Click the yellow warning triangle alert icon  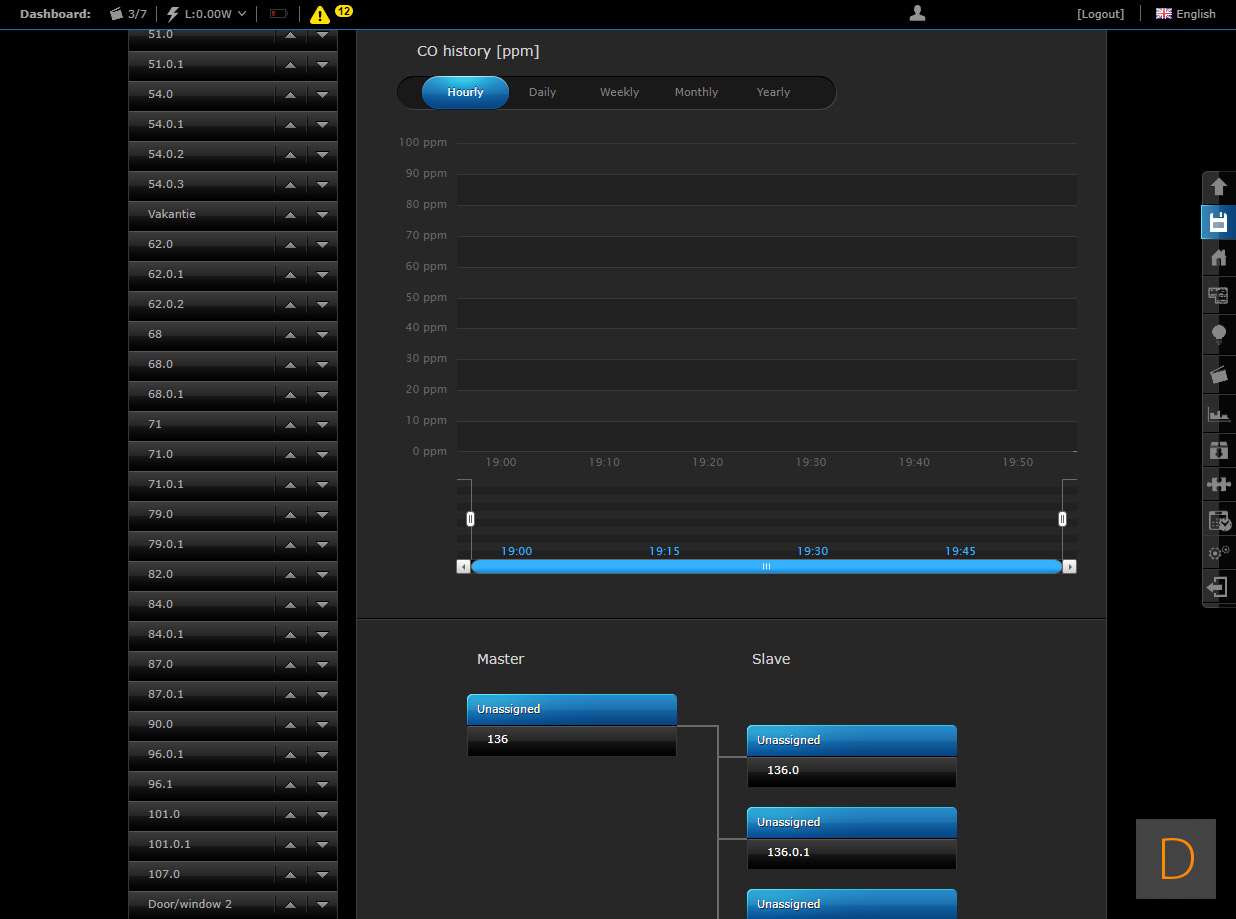320,14
